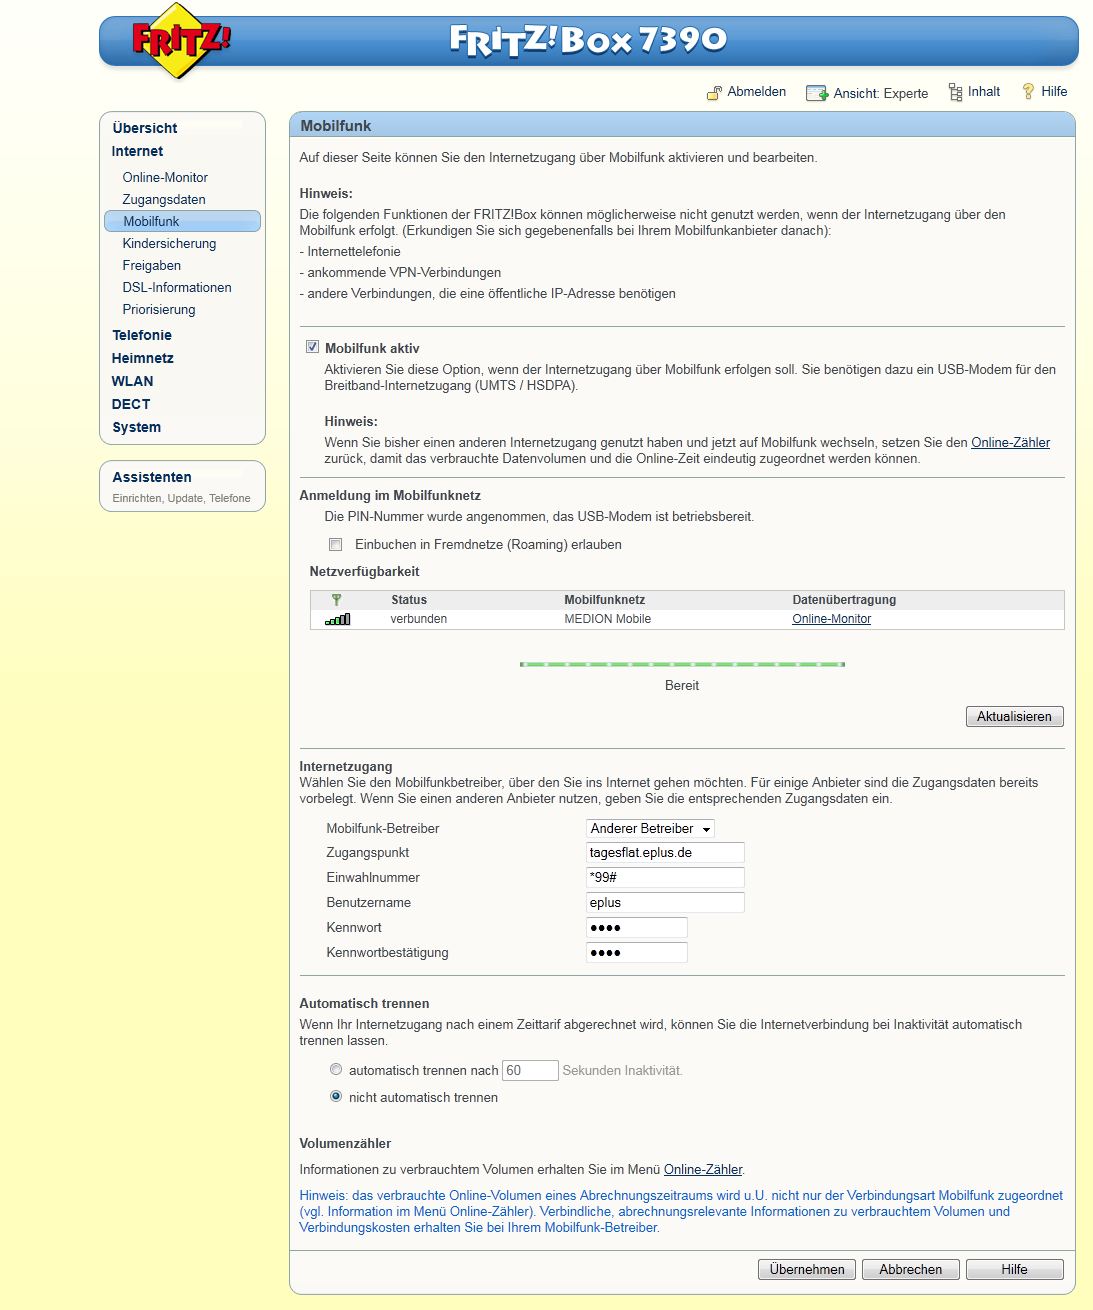Focus the Einwahlnummer input field
The height and width of the screenshot is (1310, 1093).
click(665, 877)
